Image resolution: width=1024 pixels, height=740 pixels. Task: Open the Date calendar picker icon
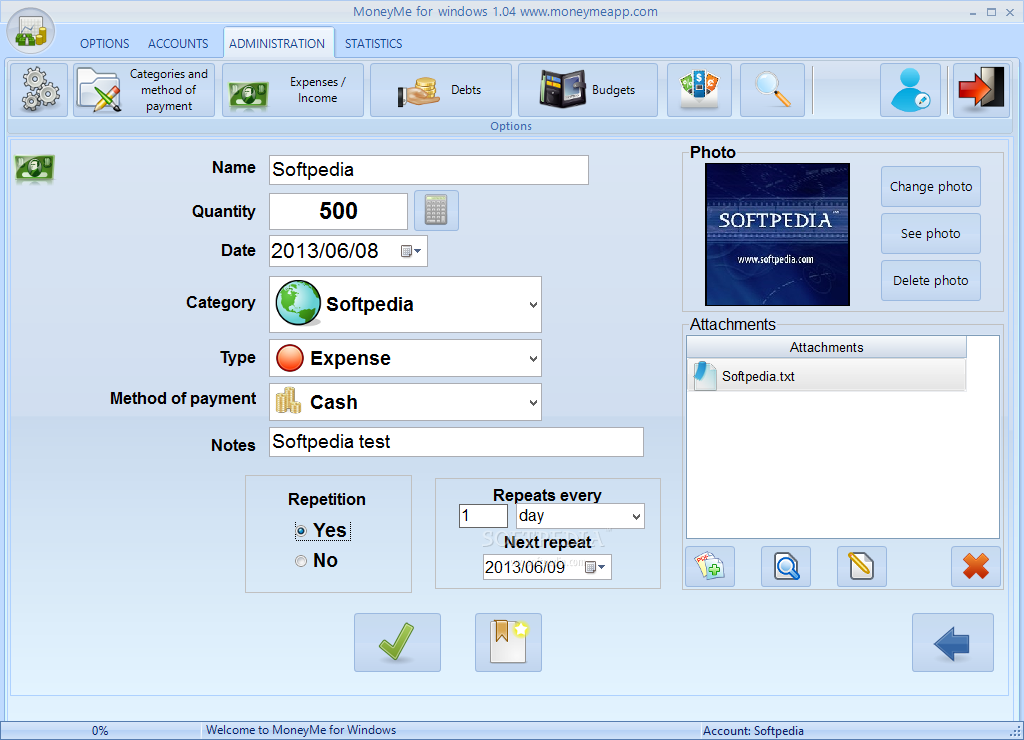411,251
